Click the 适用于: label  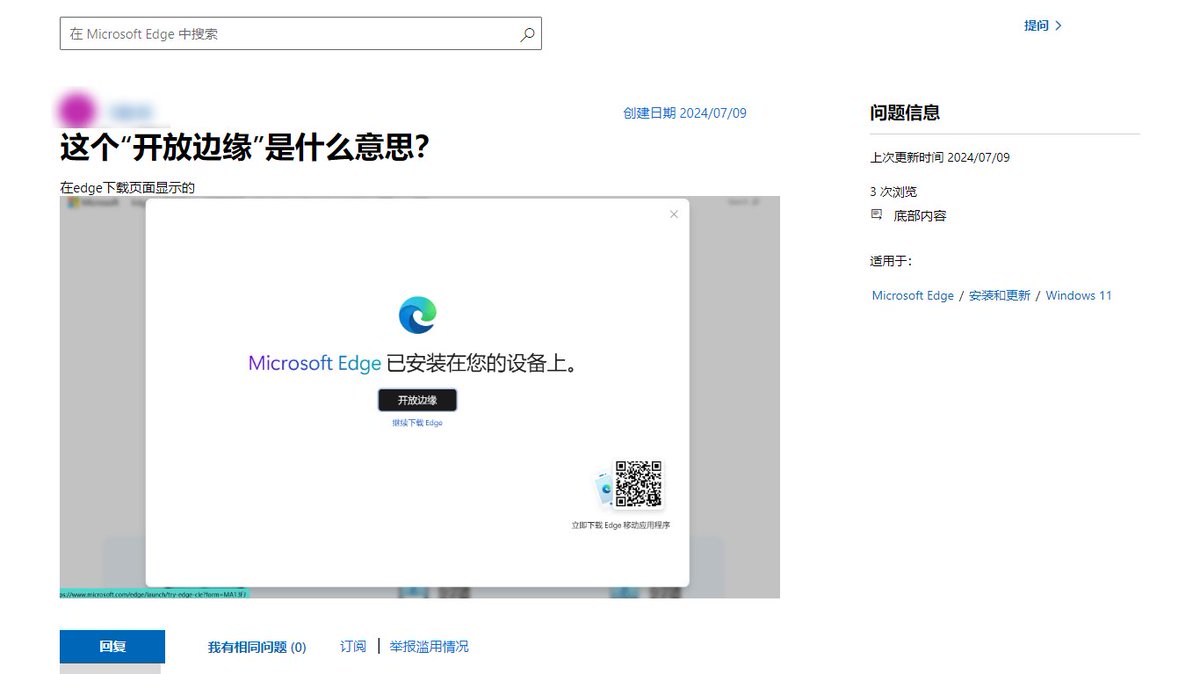891,261
